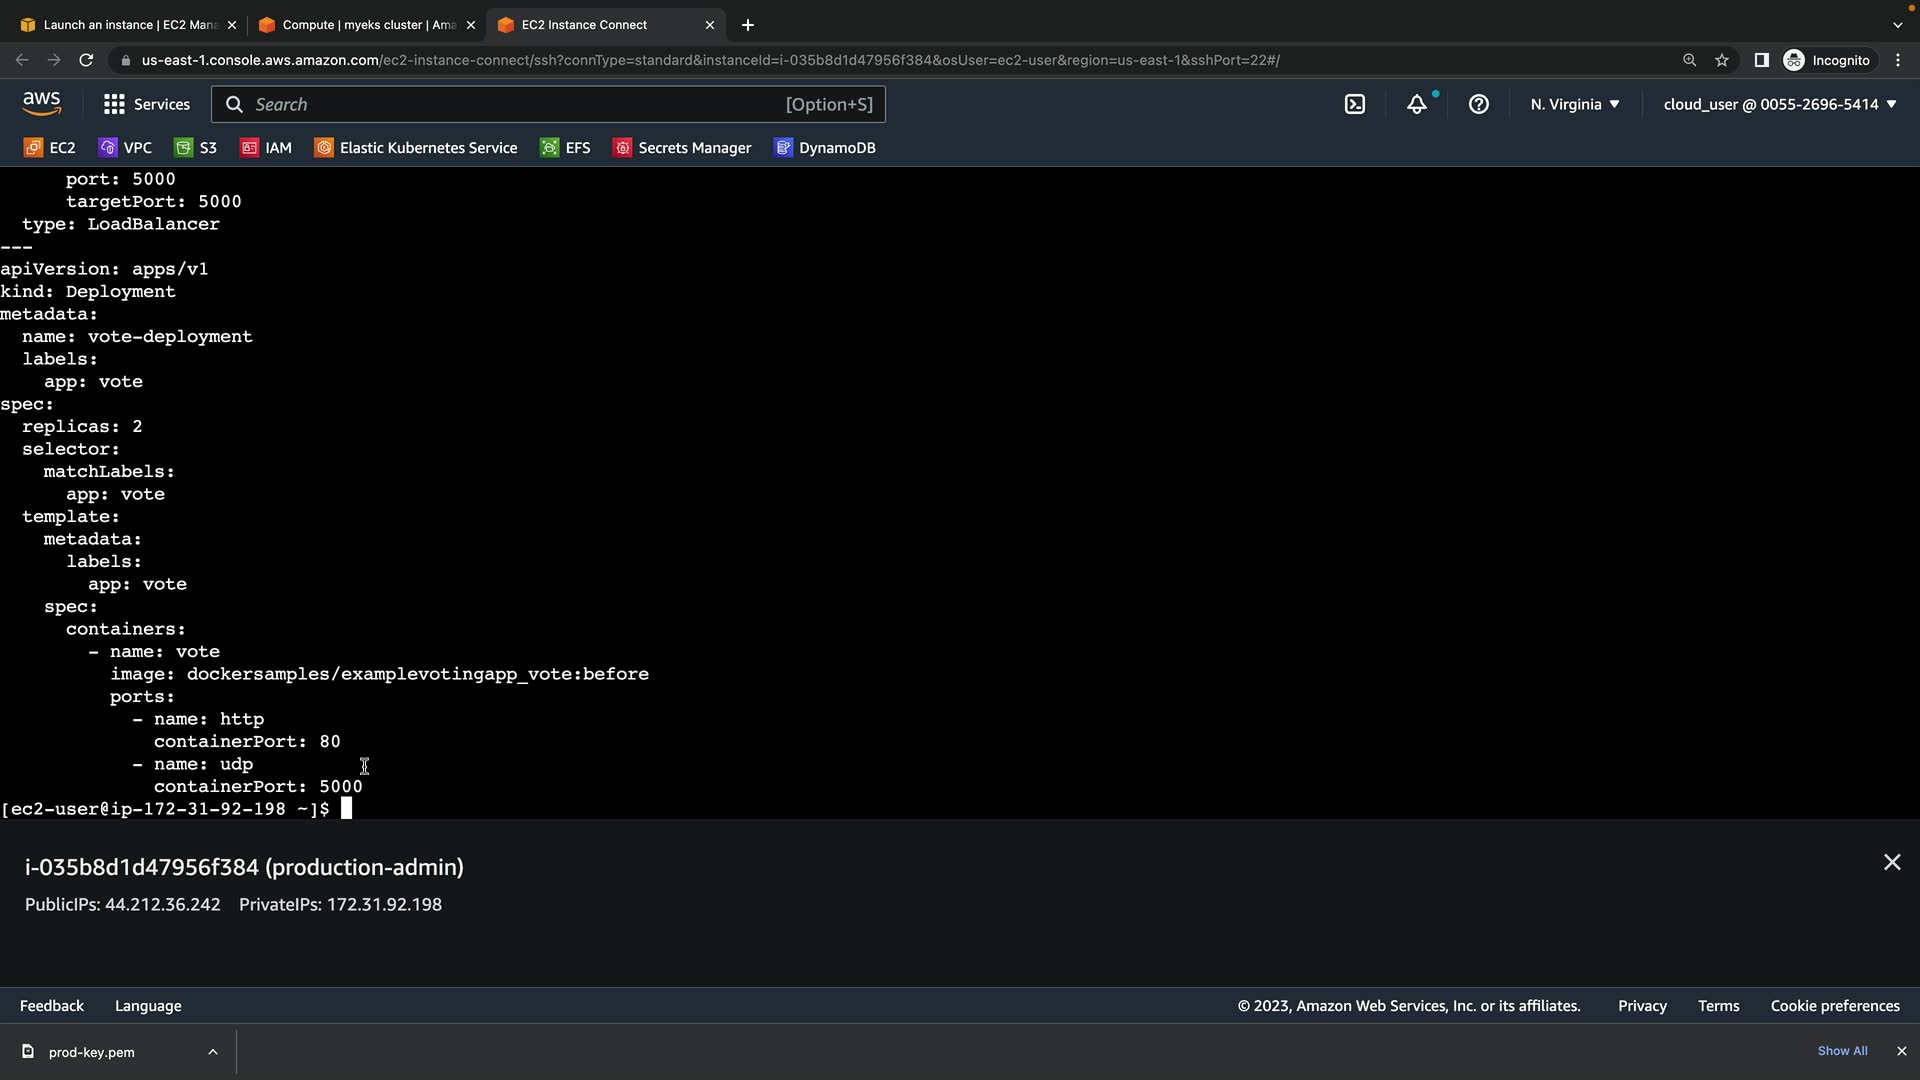The width and height of the screenshot is (1920, 1080).
Task: Click Cookie preferences link
Action: click(1835, 1006)
